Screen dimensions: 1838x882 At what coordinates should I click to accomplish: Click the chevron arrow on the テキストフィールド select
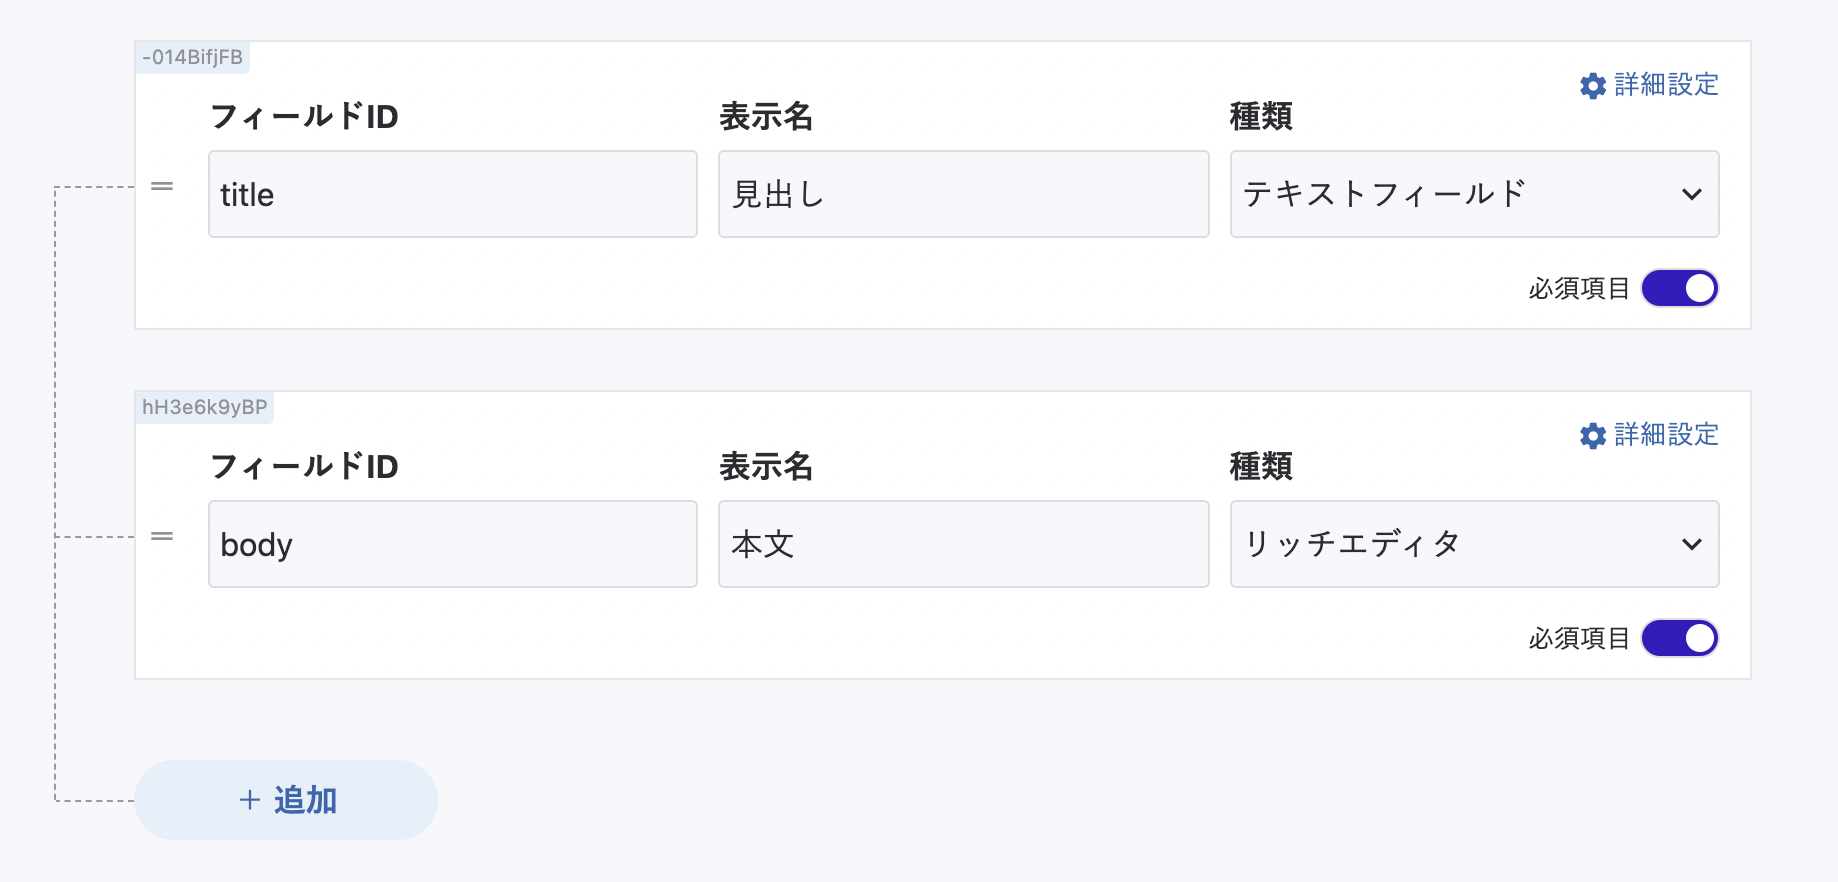(1691, 194)
